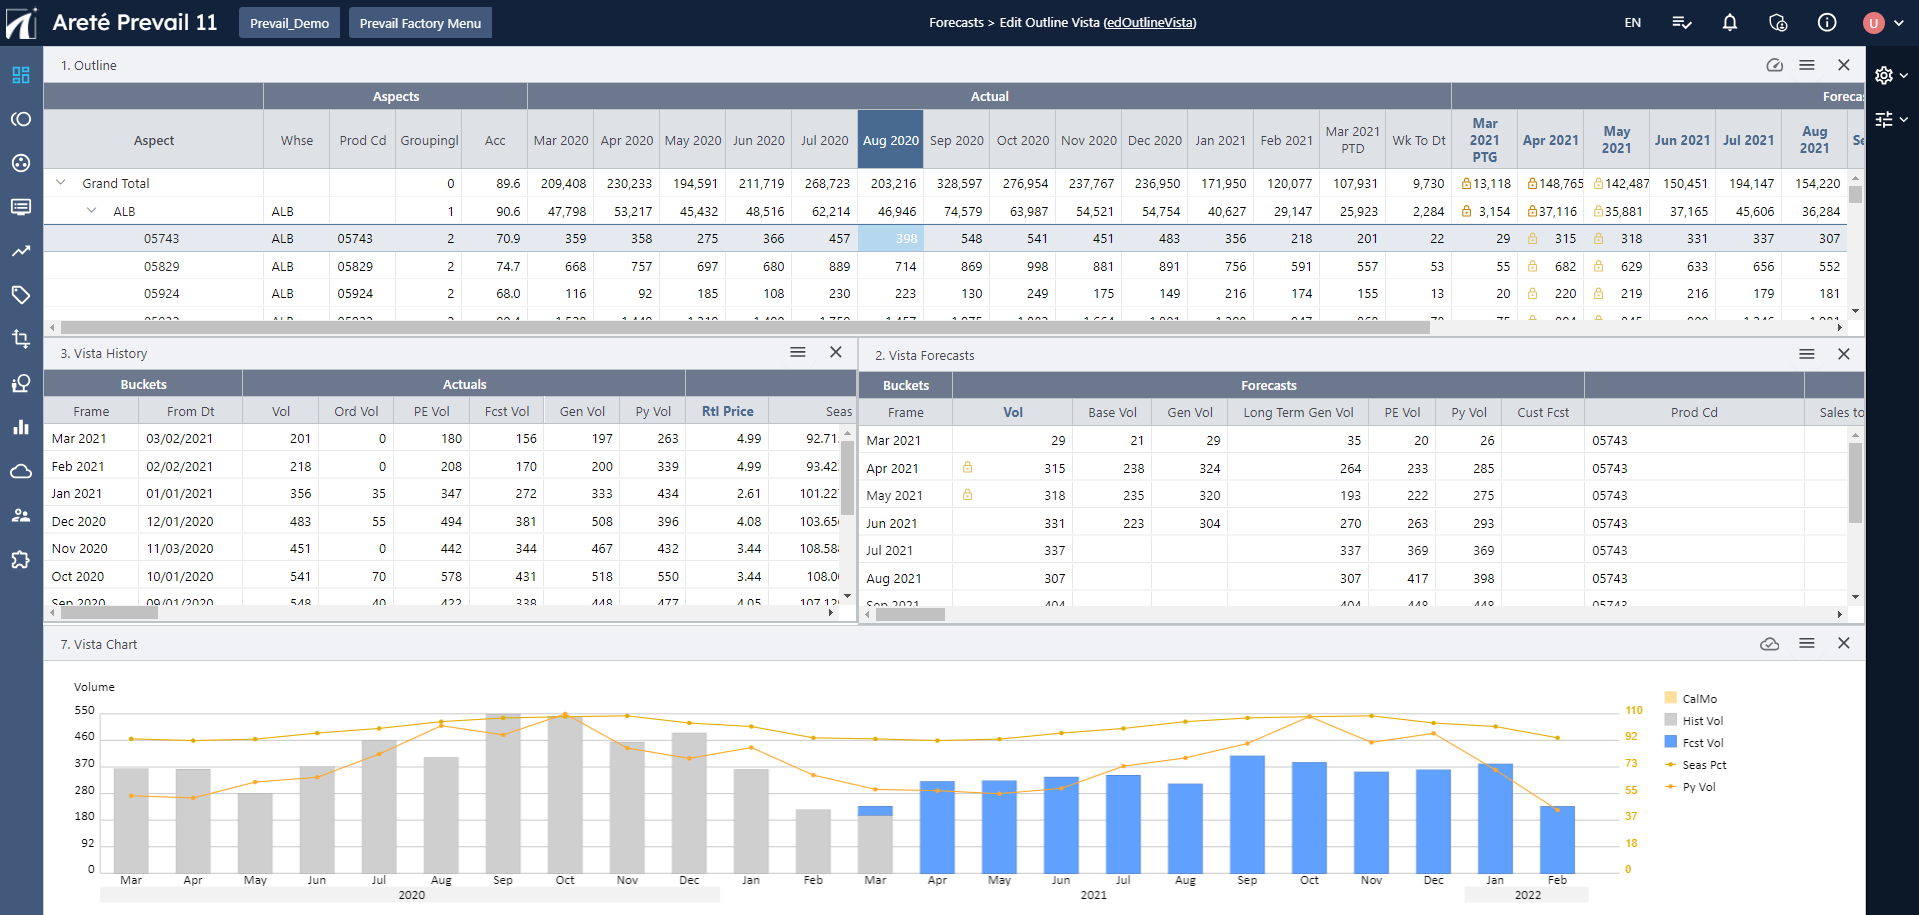Open the task checklist icon in header

(1681, 23)
